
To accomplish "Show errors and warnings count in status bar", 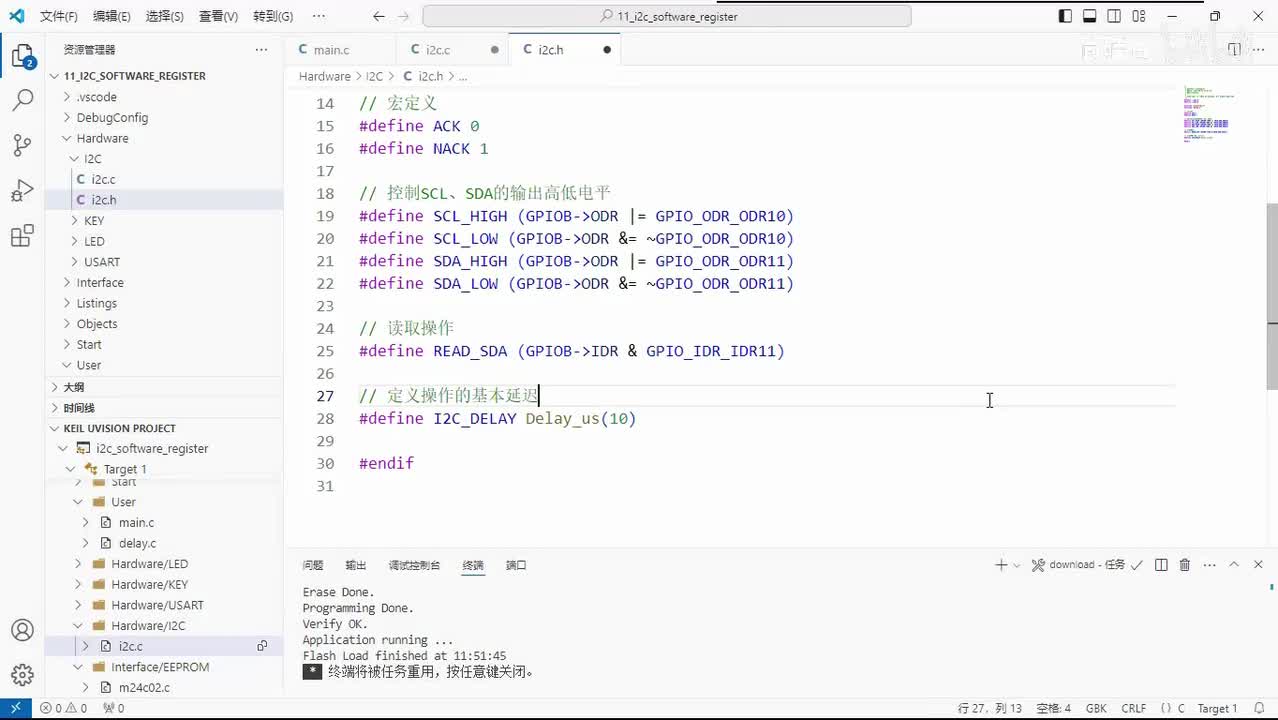I will click(62, 708).
